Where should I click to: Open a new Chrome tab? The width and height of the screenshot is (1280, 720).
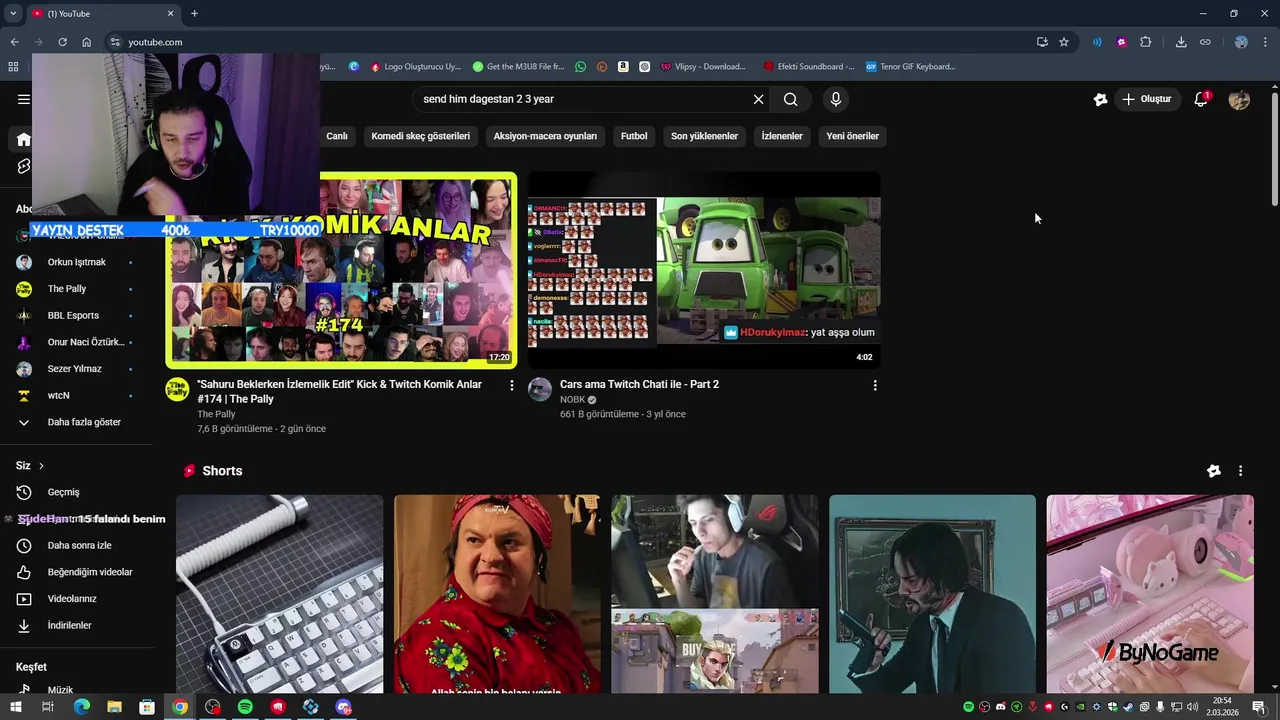pos(194,13)
